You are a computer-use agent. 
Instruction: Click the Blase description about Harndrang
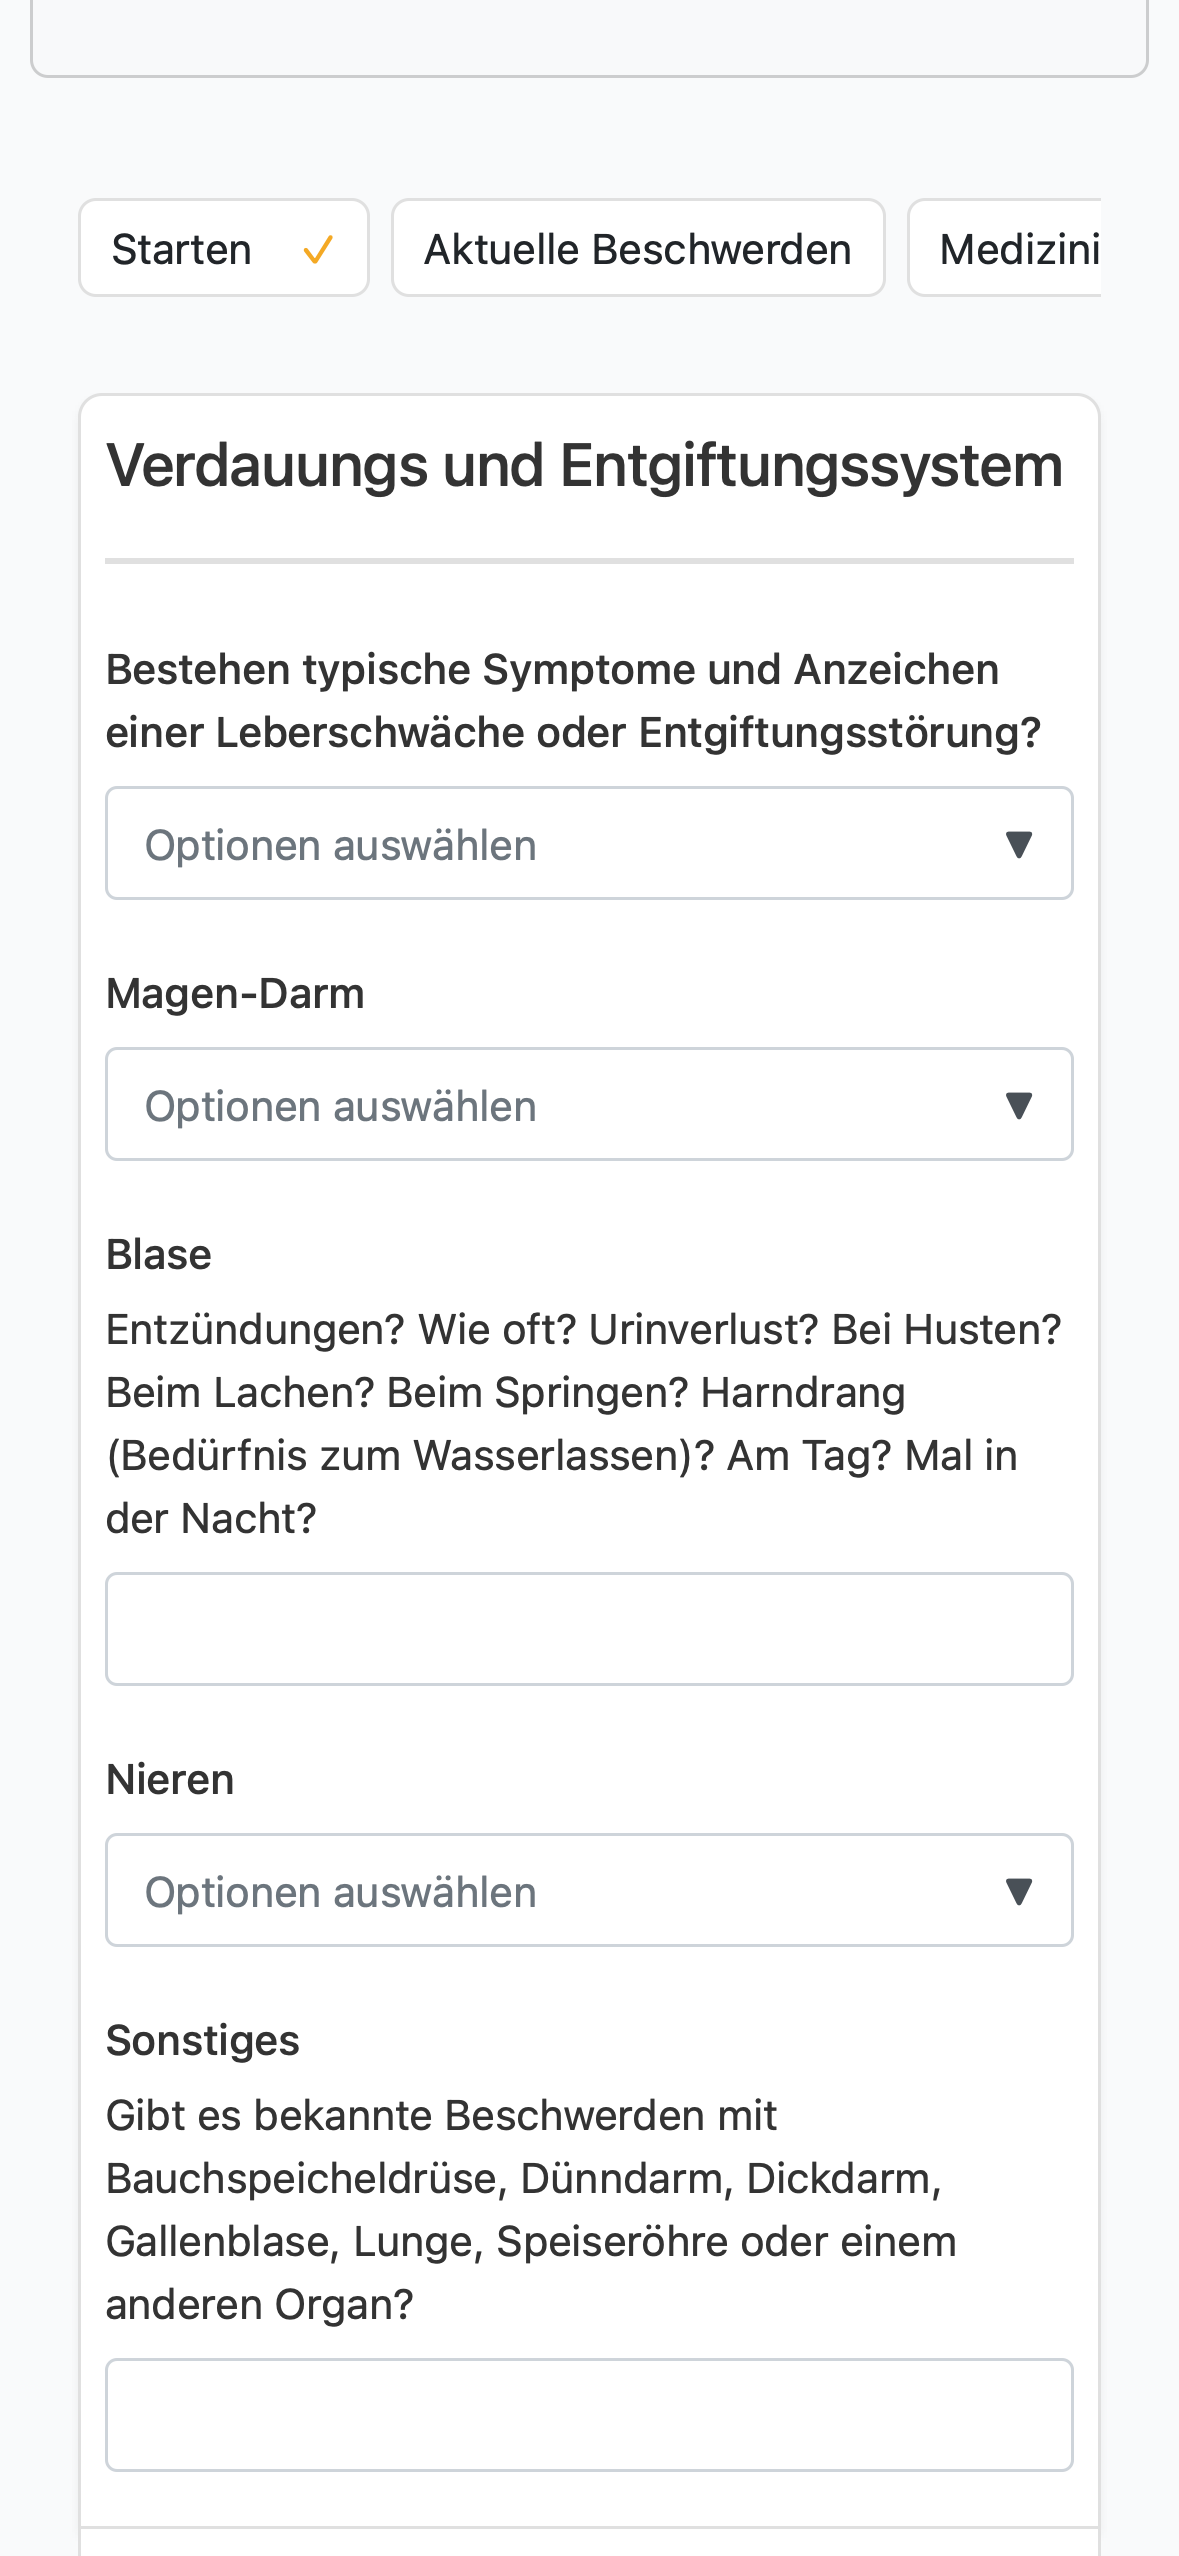tap(584, 1424)
